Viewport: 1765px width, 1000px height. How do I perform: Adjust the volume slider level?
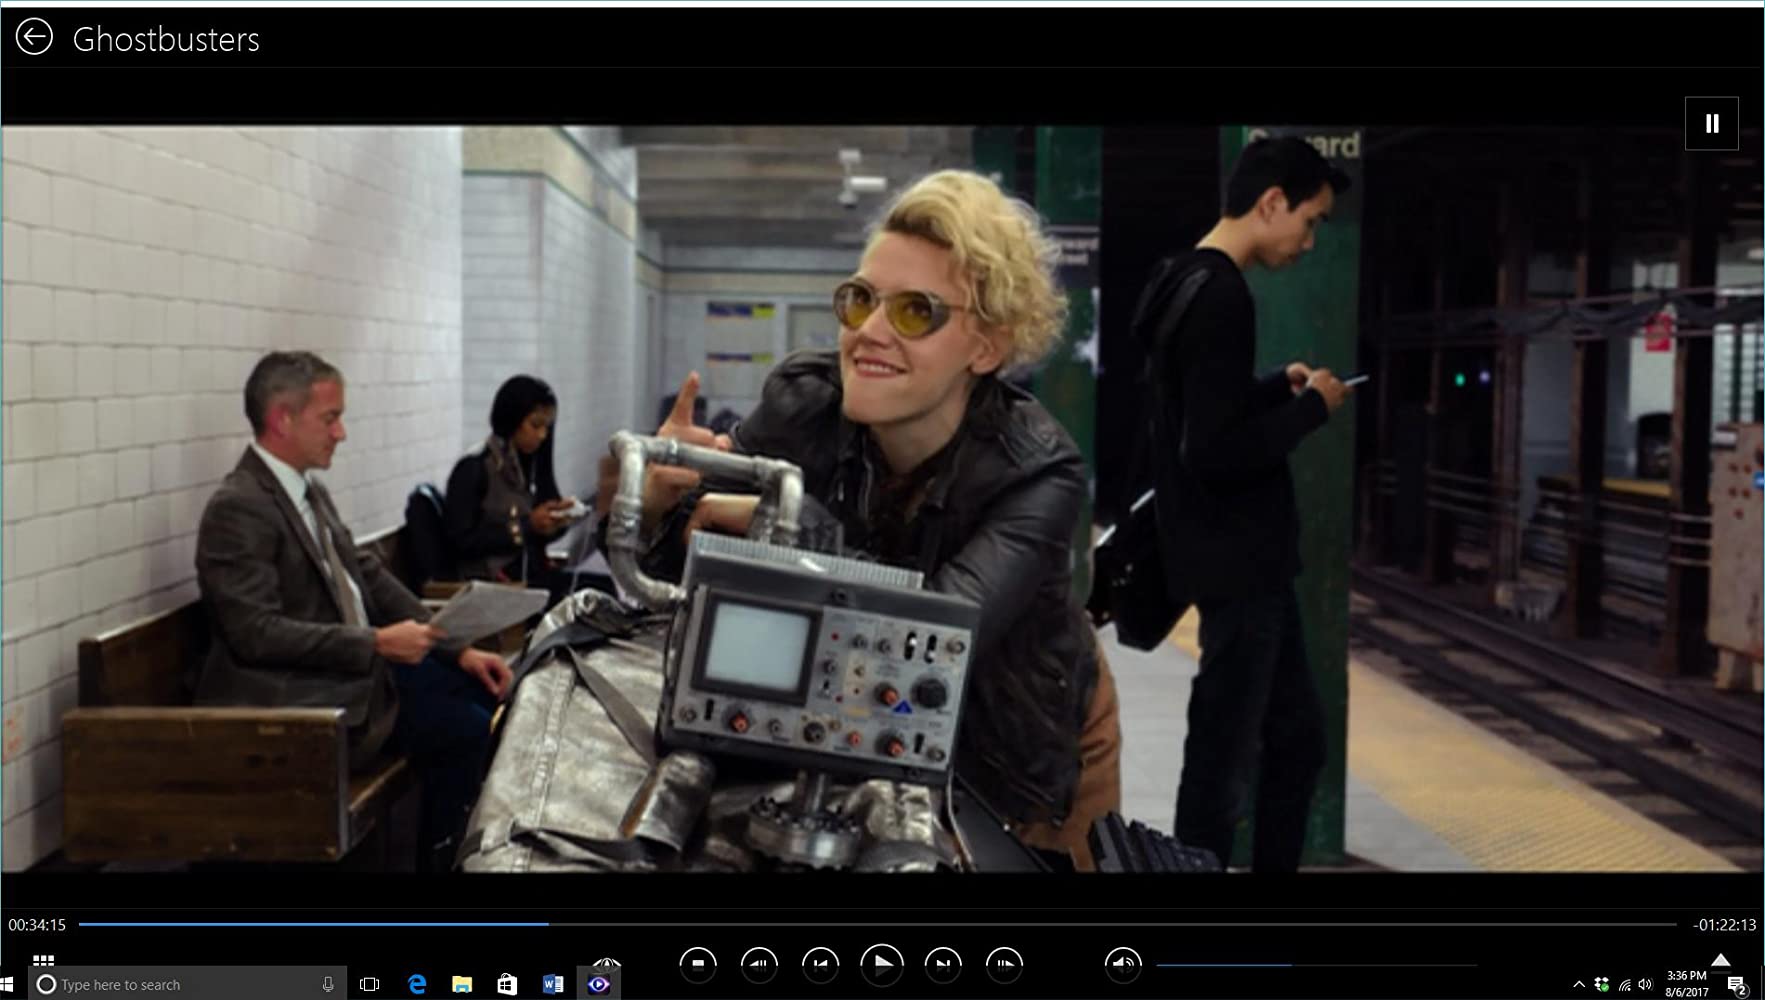pos(1290,965)
